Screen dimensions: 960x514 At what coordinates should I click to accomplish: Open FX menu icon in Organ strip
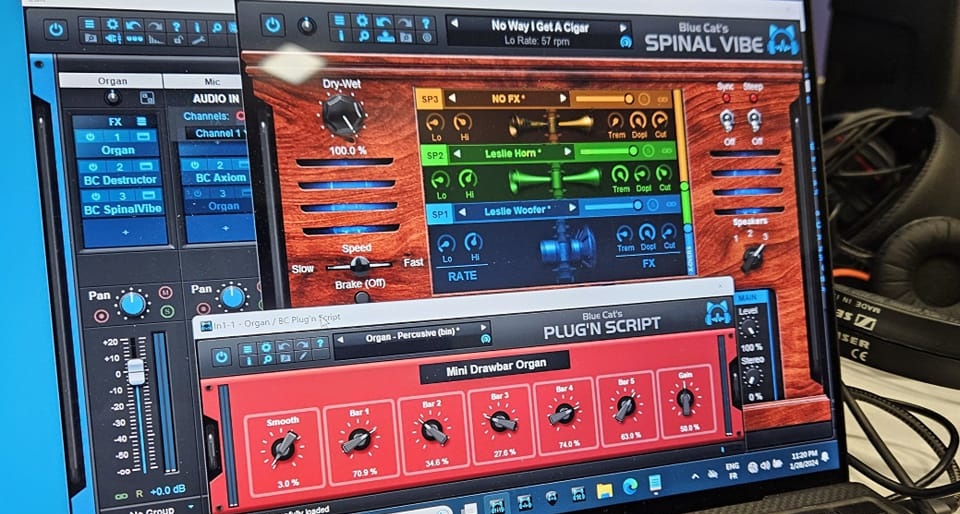point(141,121)
